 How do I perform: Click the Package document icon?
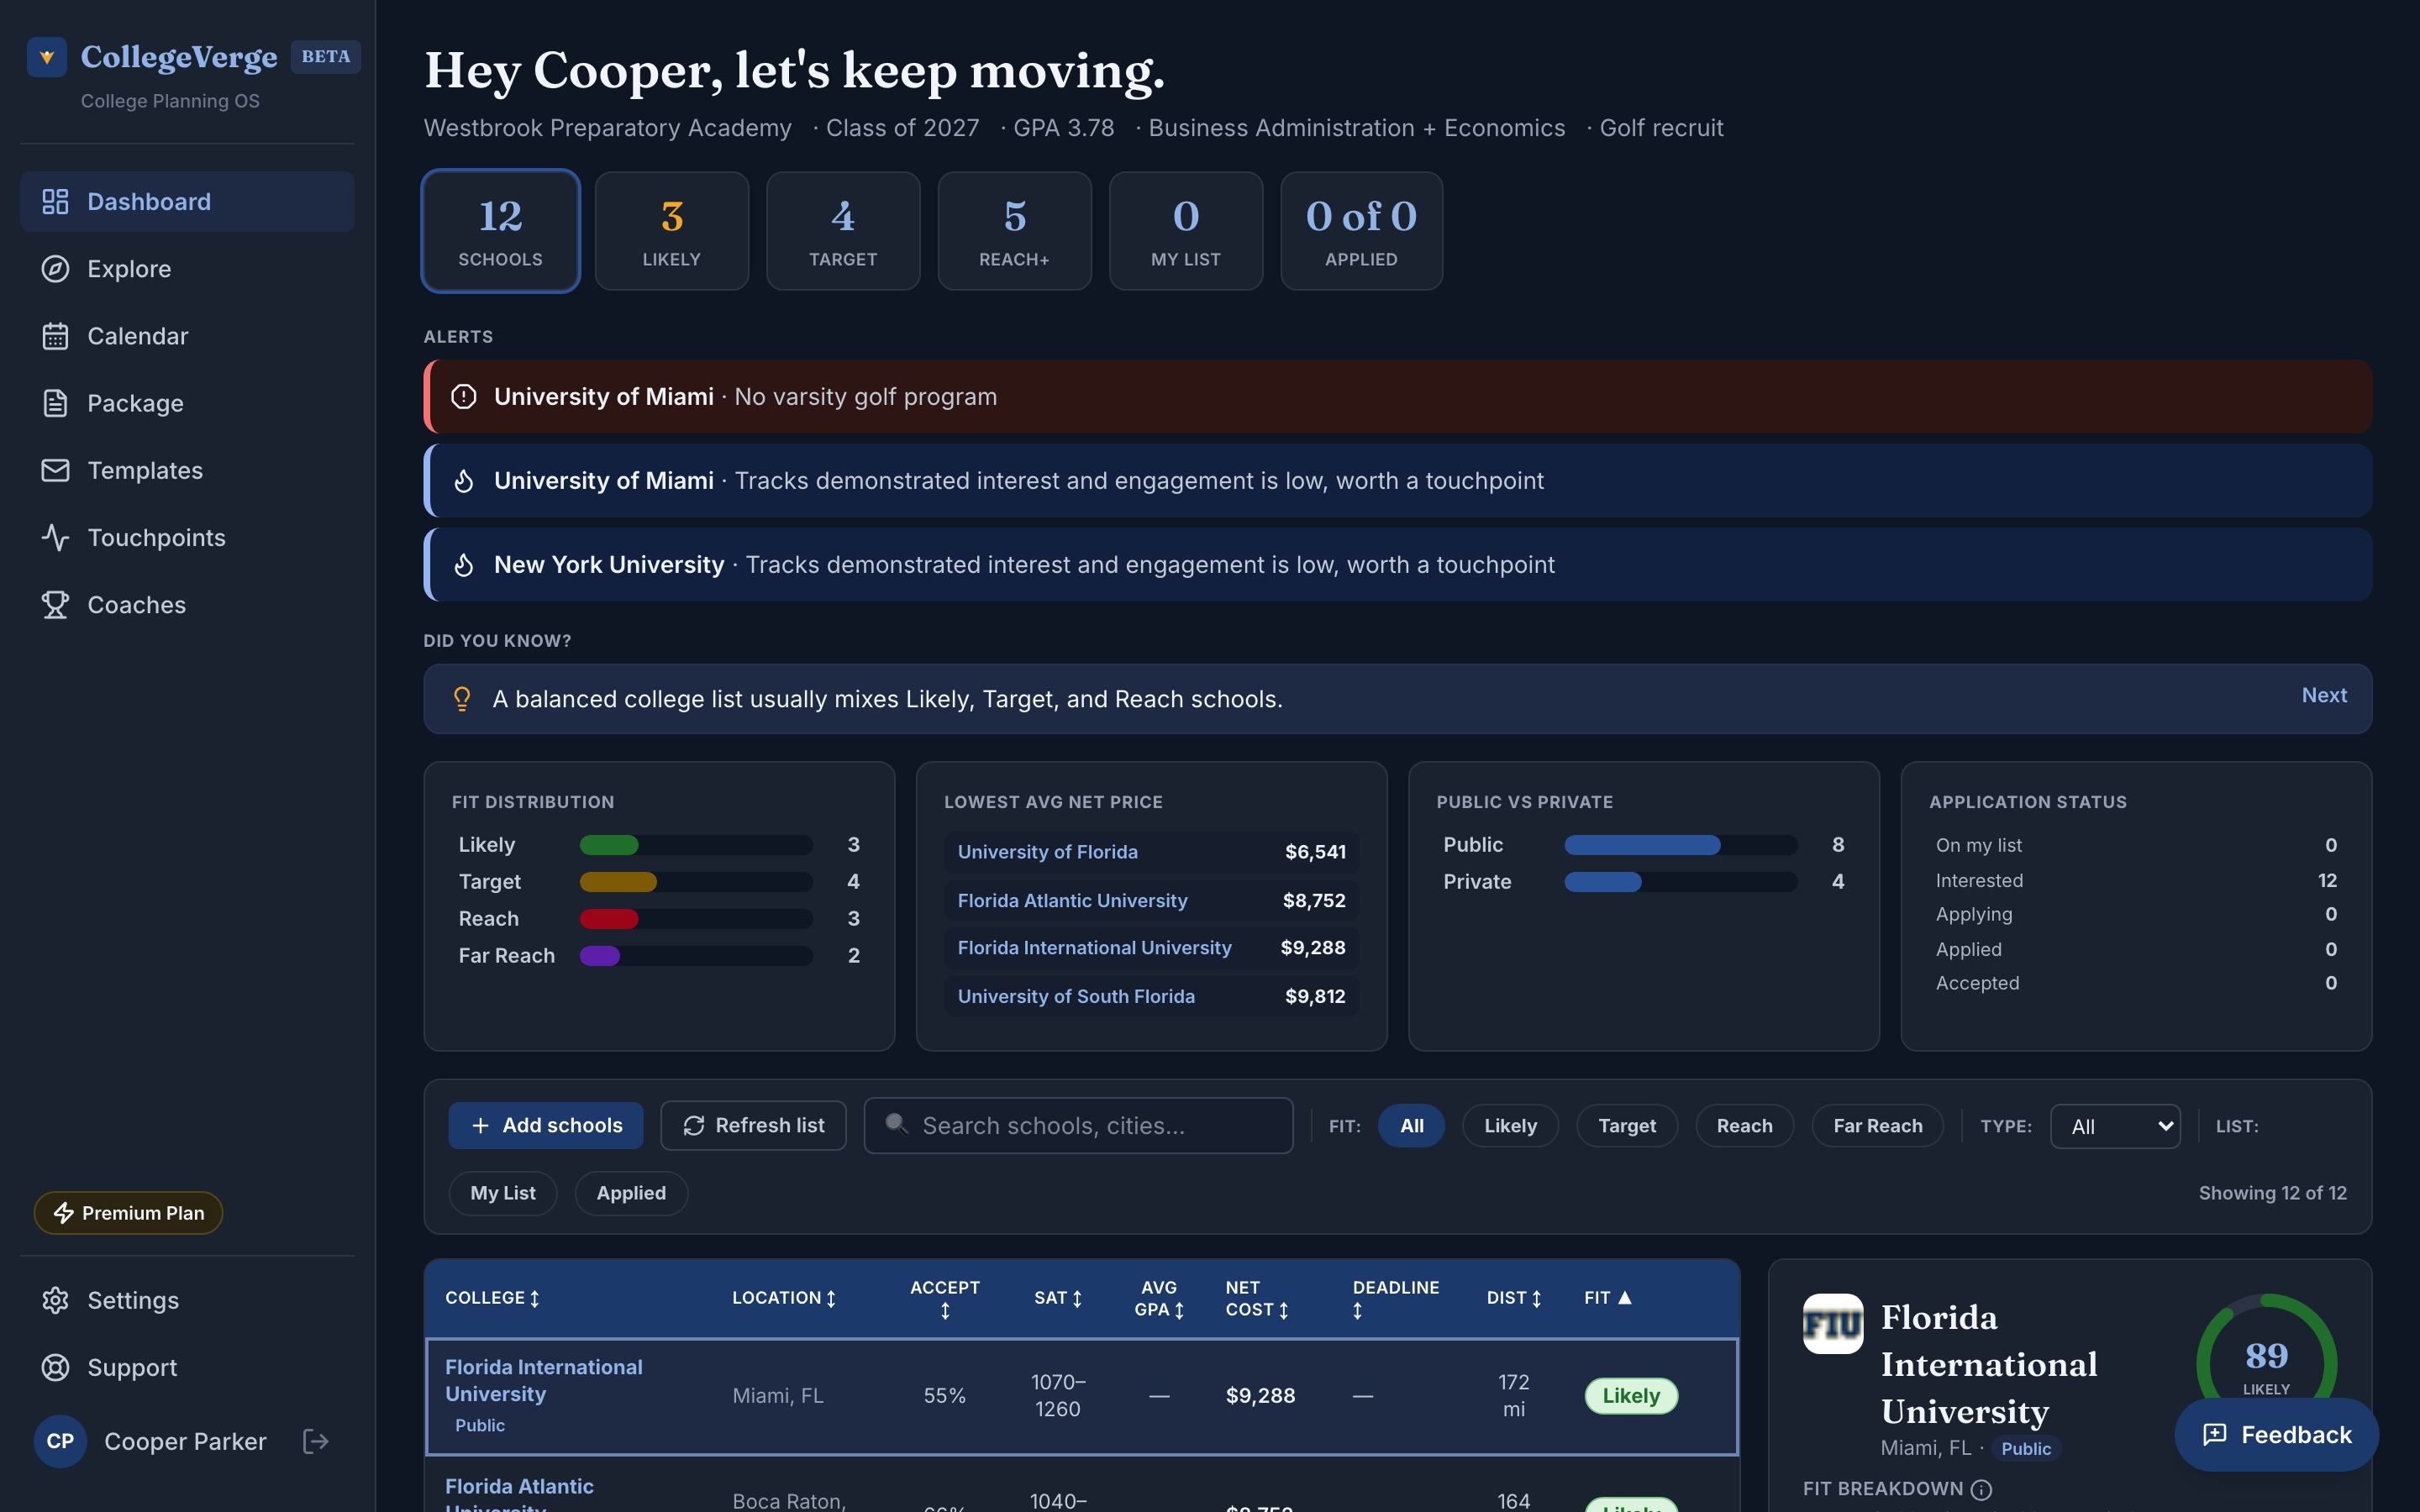tap(55, 403)
